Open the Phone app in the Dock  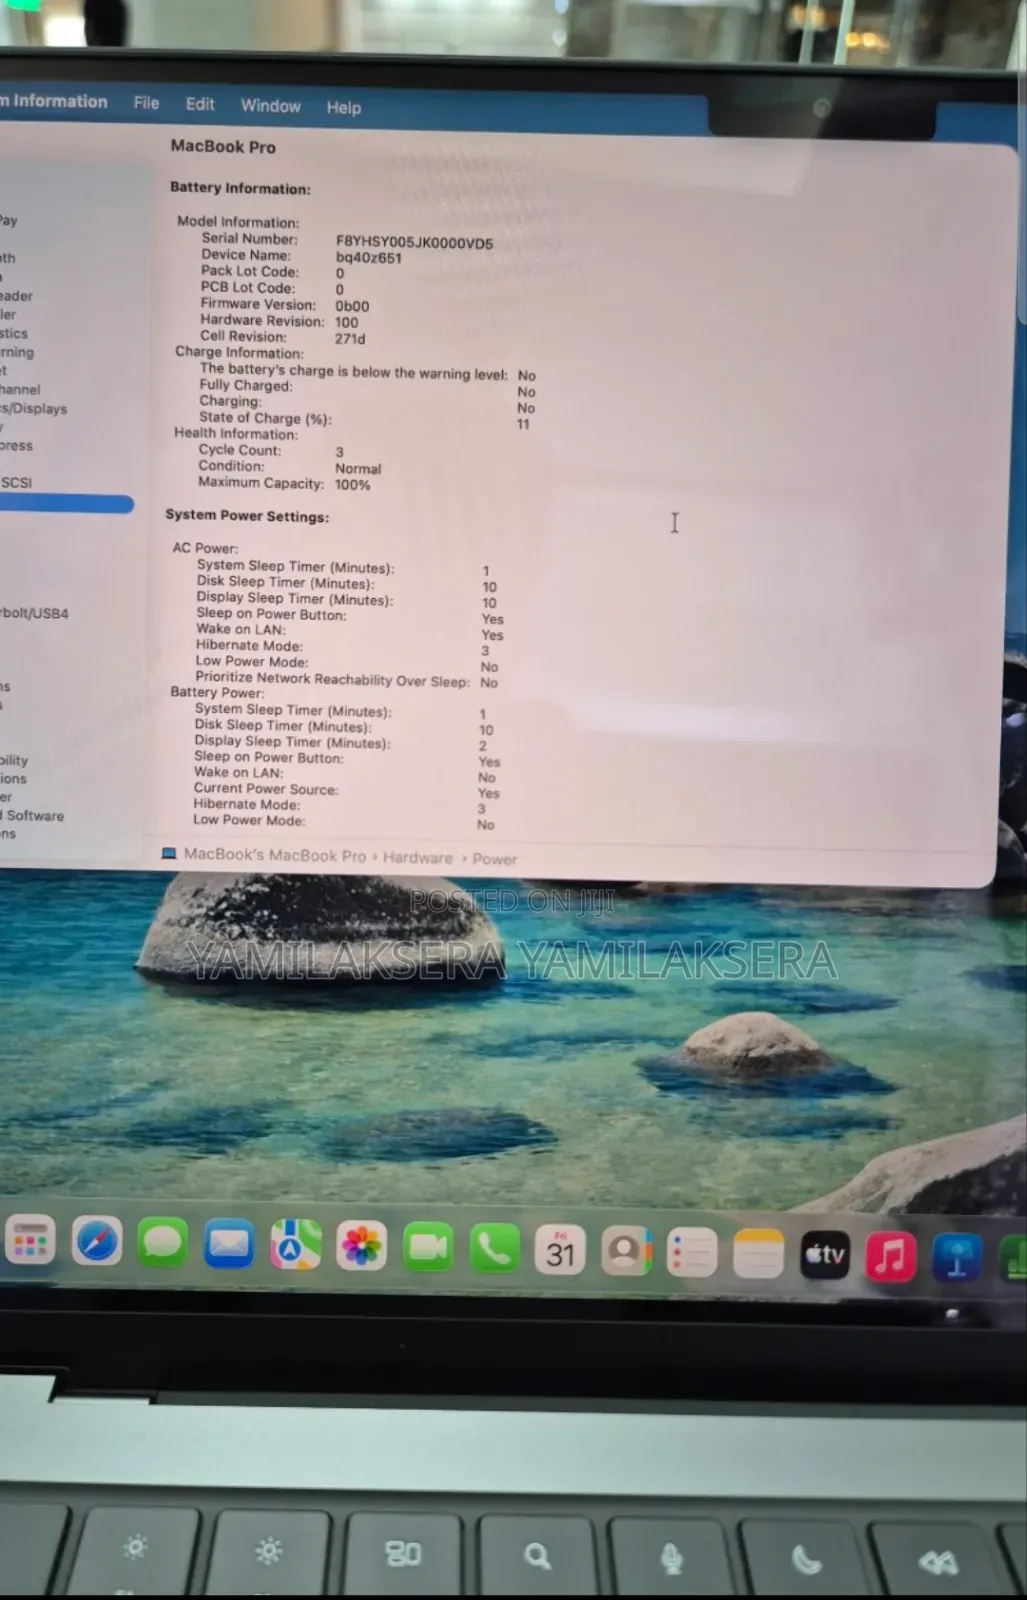[494, 1248]
